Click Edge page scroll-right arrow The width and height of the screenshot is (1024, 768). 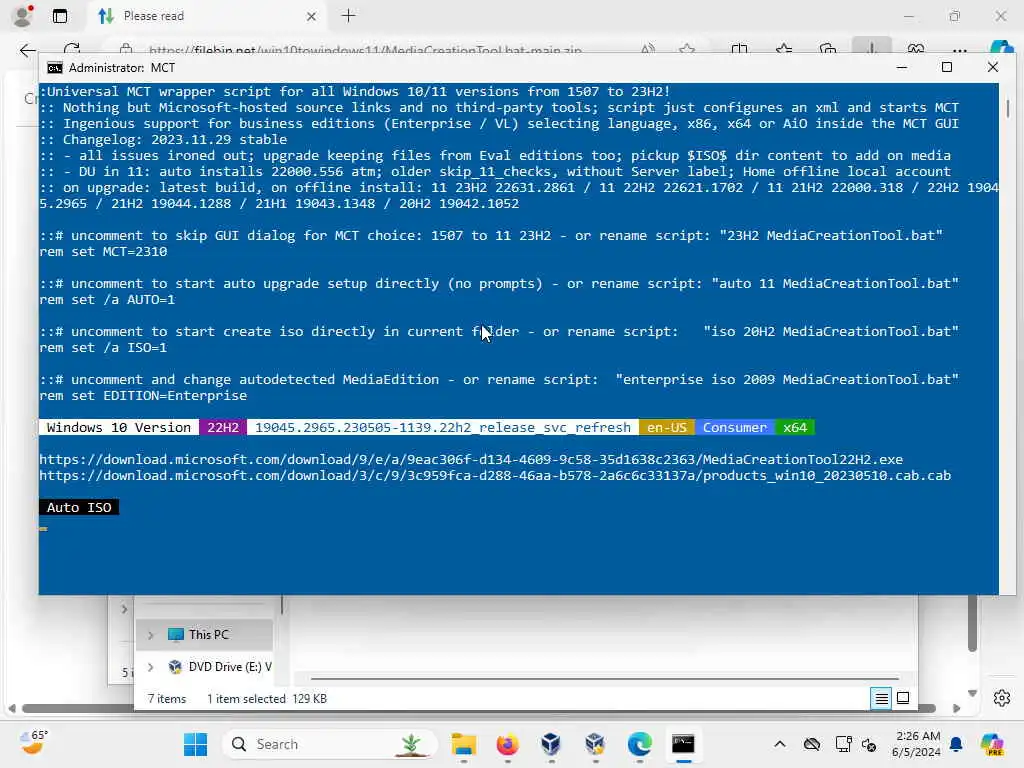957,708
